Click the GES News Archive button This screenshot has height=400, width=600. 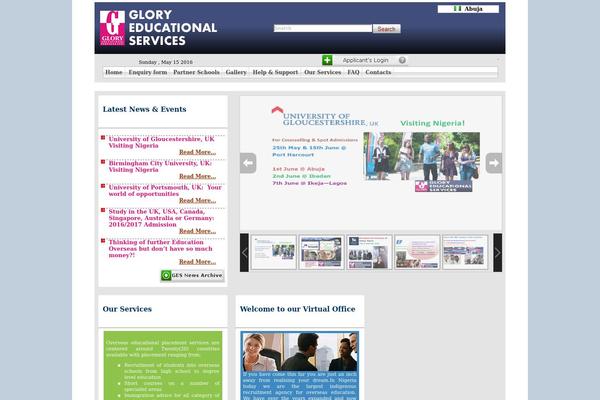tap(192, 275)
